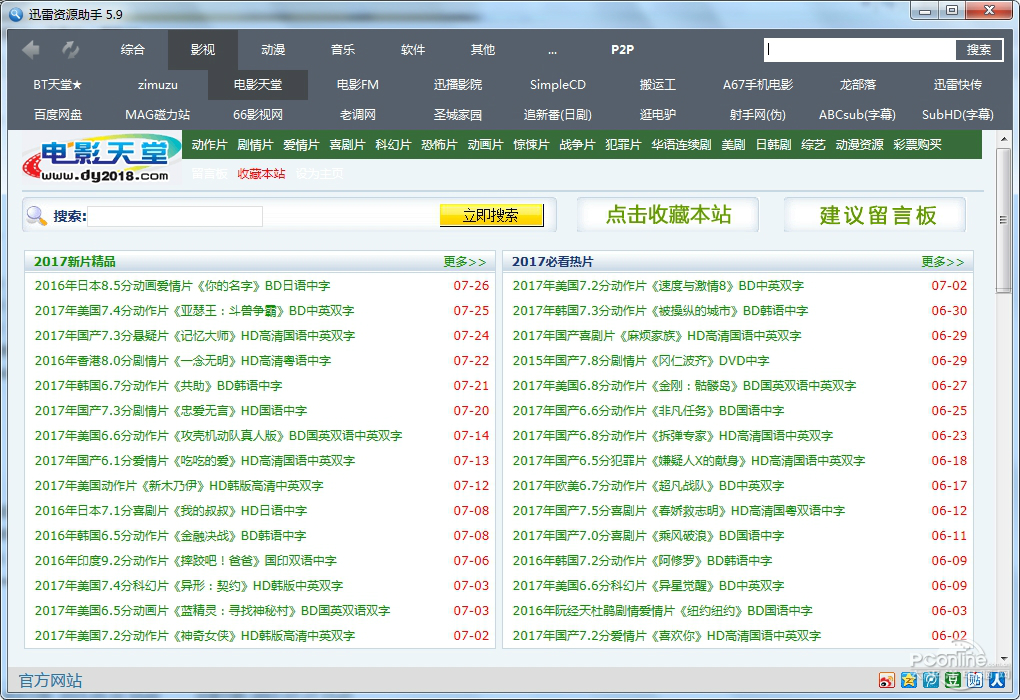The width and height of the screenshot is (1020, 700).
Task: Click the QQ Zone star icon
Action: coord(908,681)
